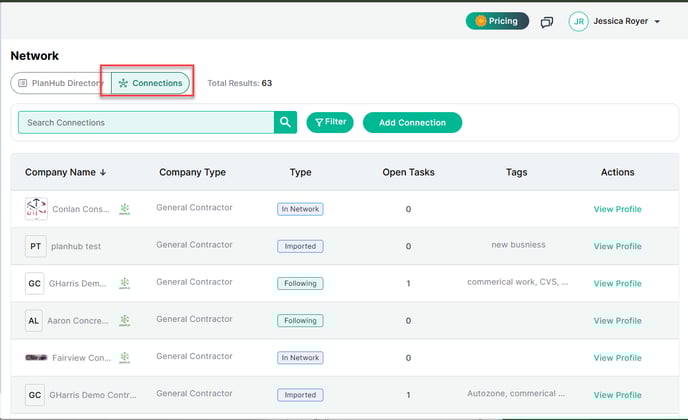Click the JR user avatar icon
This screenshot has height=420, width=688.
point(579,21)
